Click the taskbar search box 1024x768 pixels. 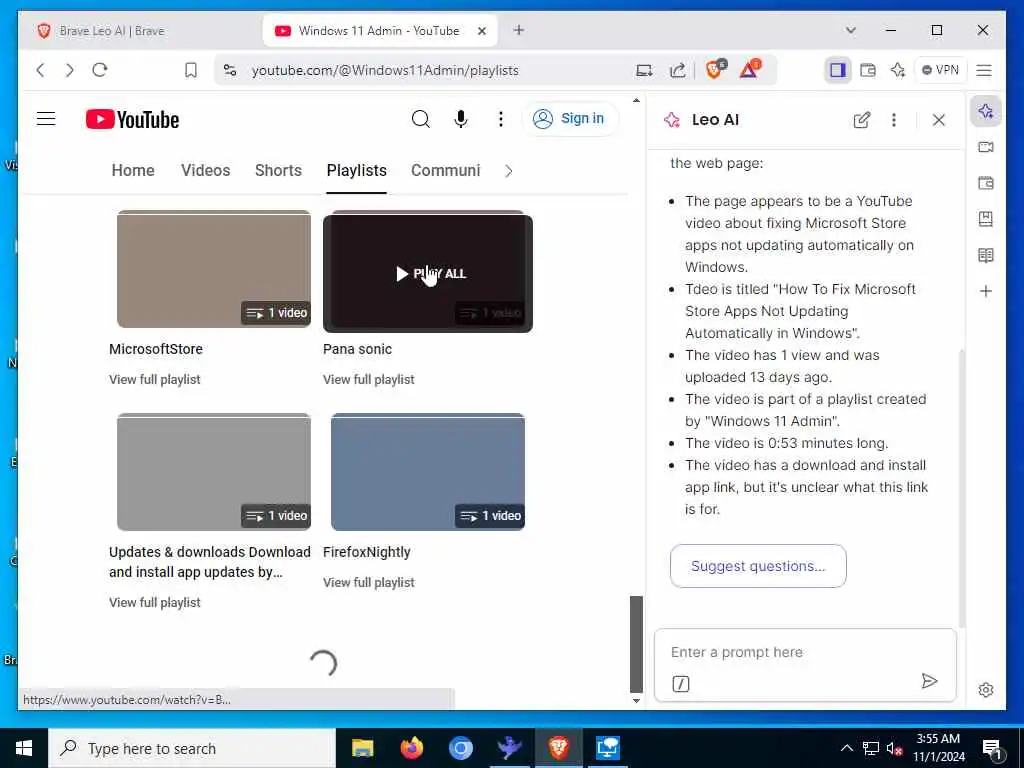click(x=192, y=748)
